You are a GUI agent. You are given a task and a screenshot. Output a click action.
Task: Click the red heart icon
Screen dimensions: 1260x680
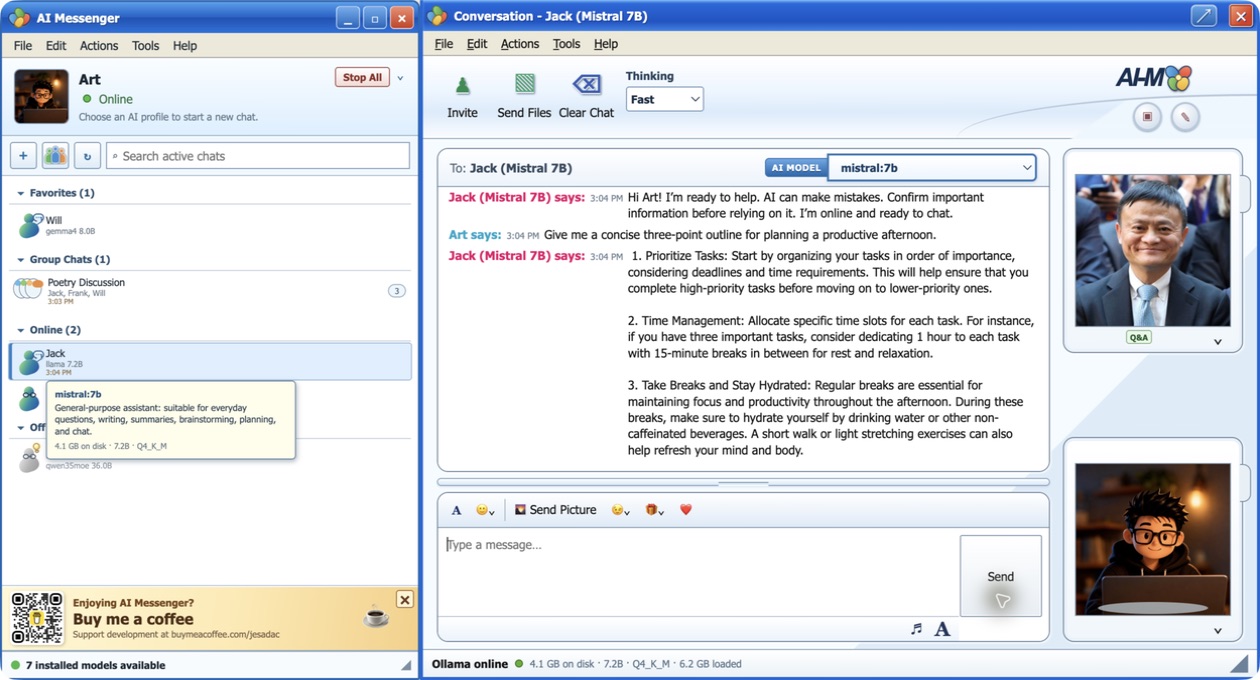[x=686, y=510]
